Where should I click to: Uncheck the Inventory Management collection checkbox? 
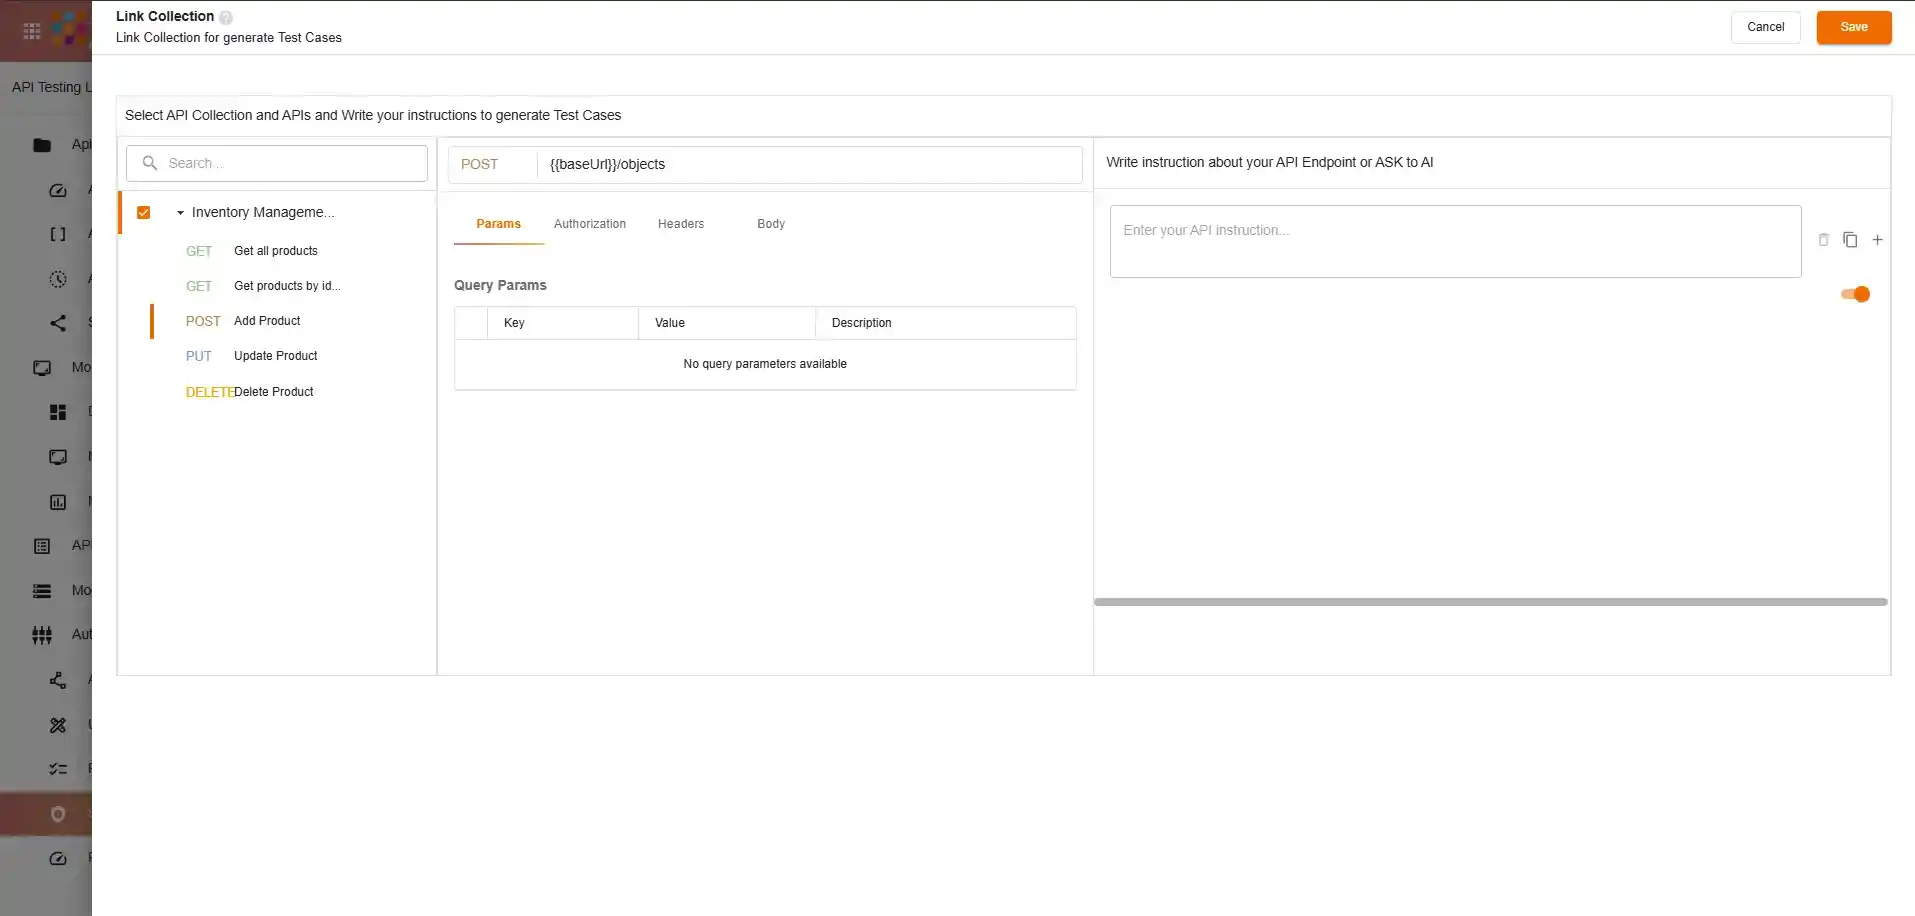(x=144, y=213)
